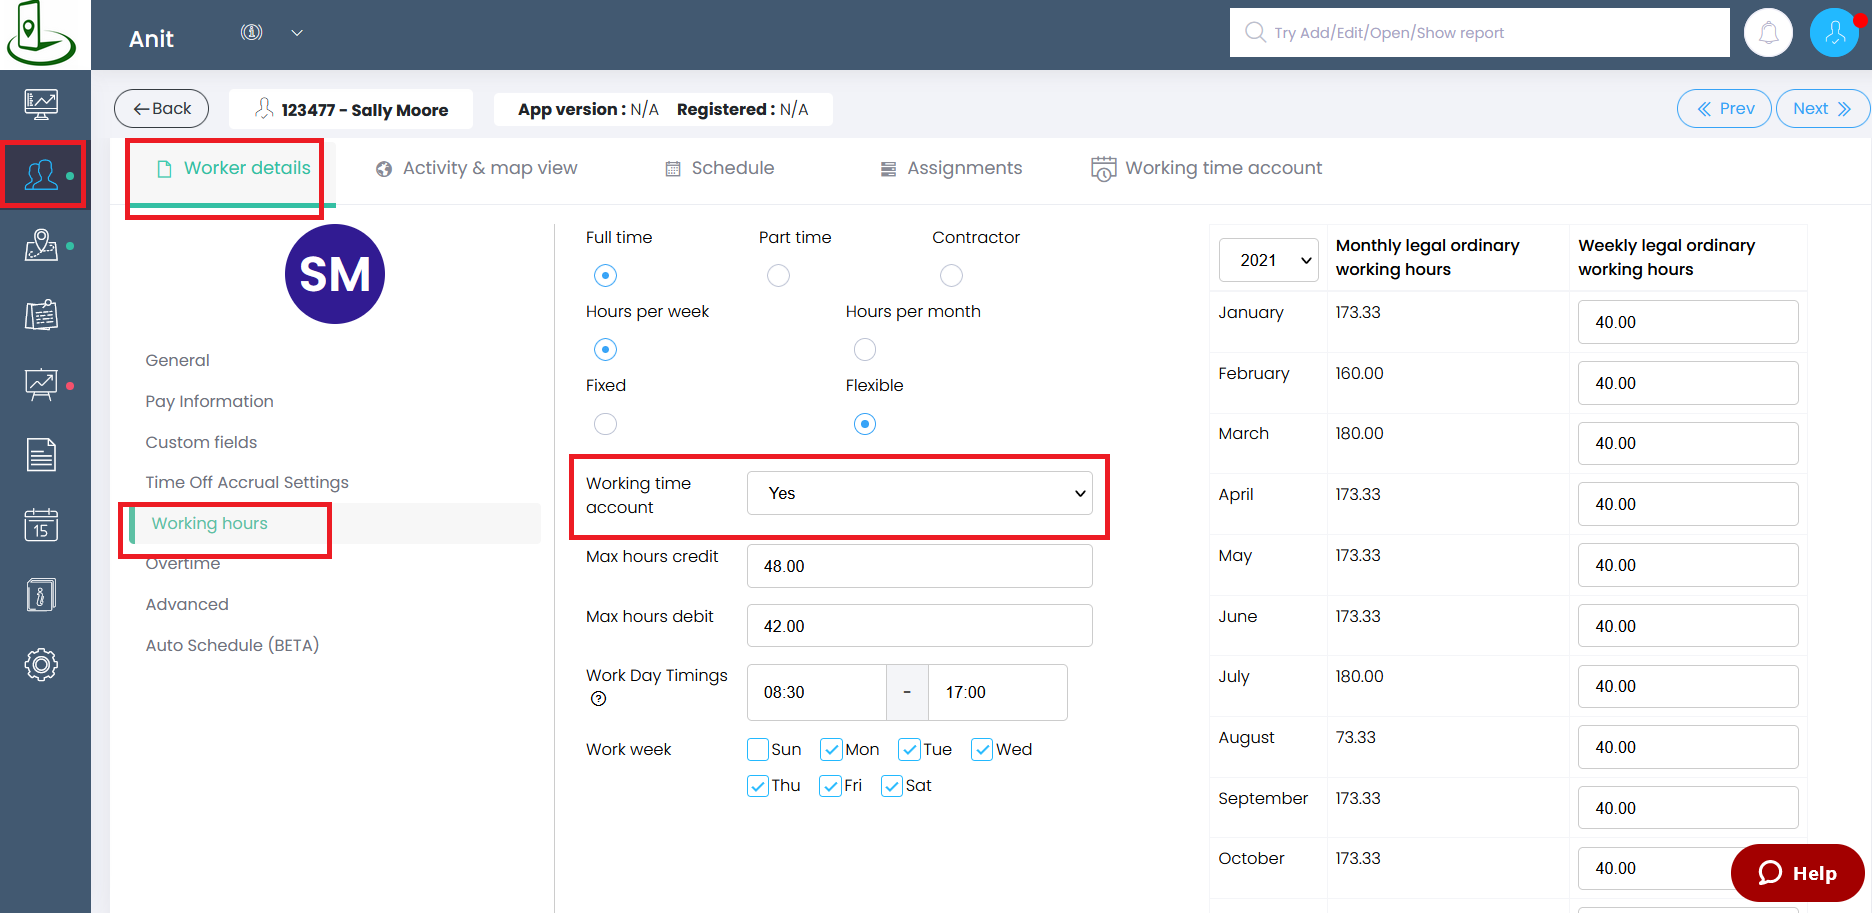The height and width of the screenshot is (913, 1872).
Task: Open the notifications bell
Action: (x=1768, y=33)
